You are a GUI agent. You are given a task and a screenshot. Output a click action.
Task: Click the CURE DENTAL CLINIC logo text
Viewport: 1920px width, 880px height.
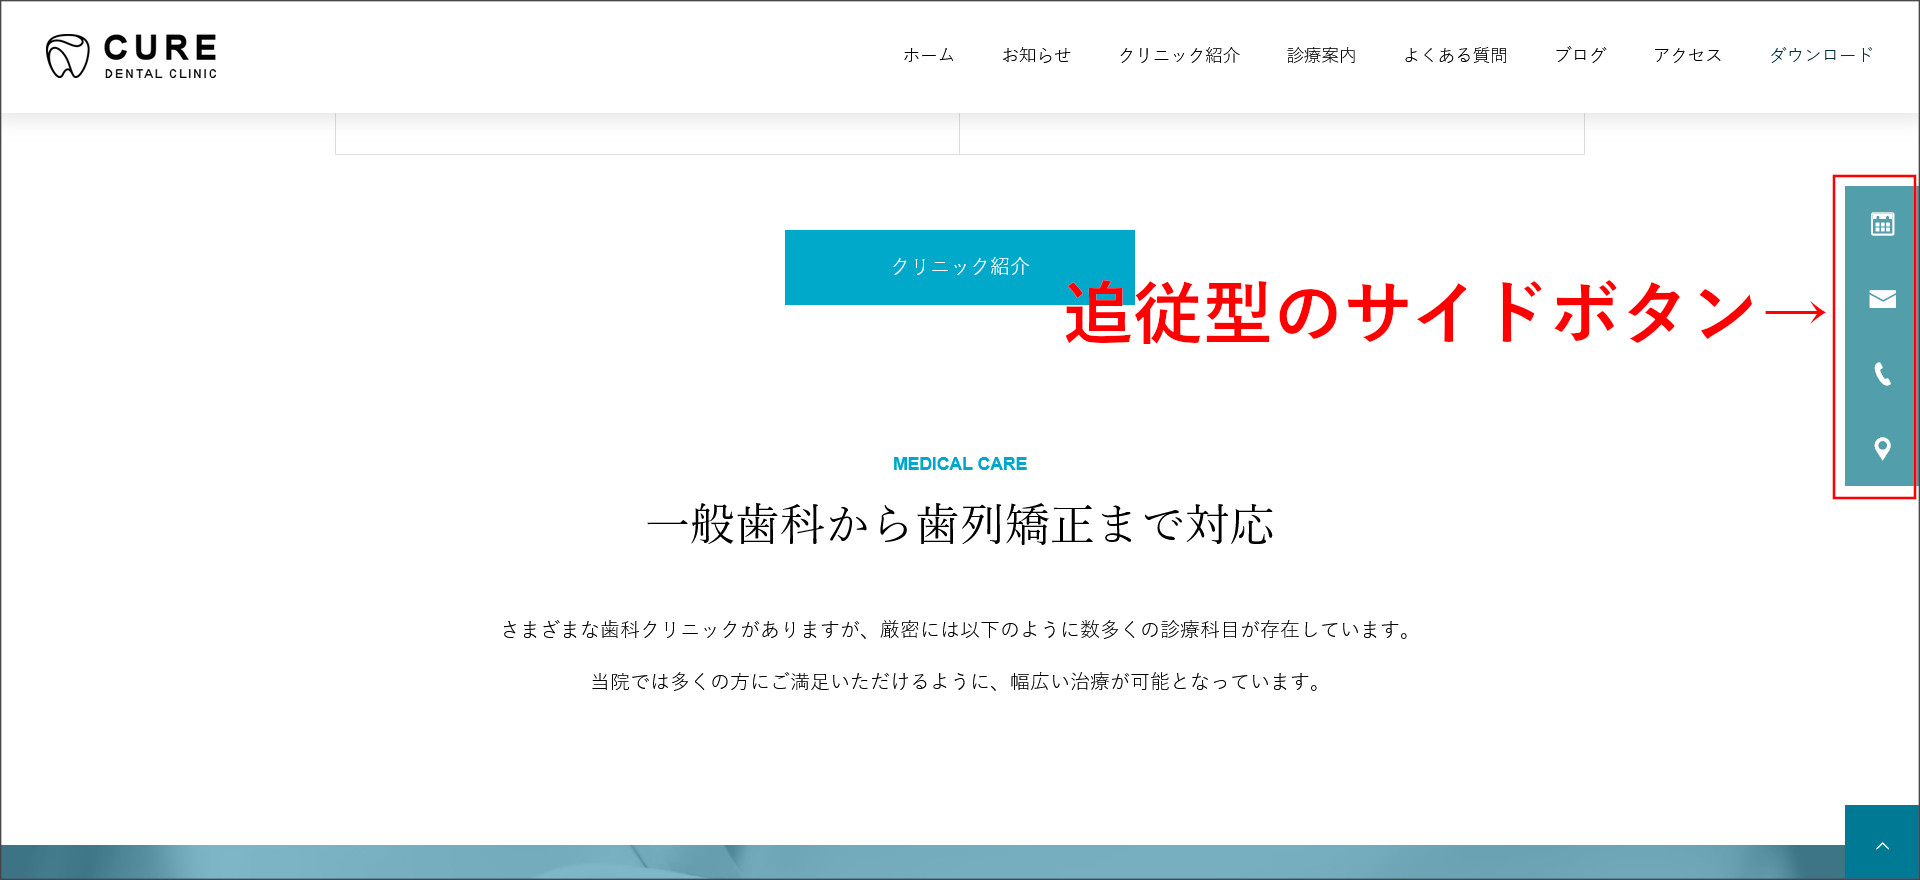point(160,56)
